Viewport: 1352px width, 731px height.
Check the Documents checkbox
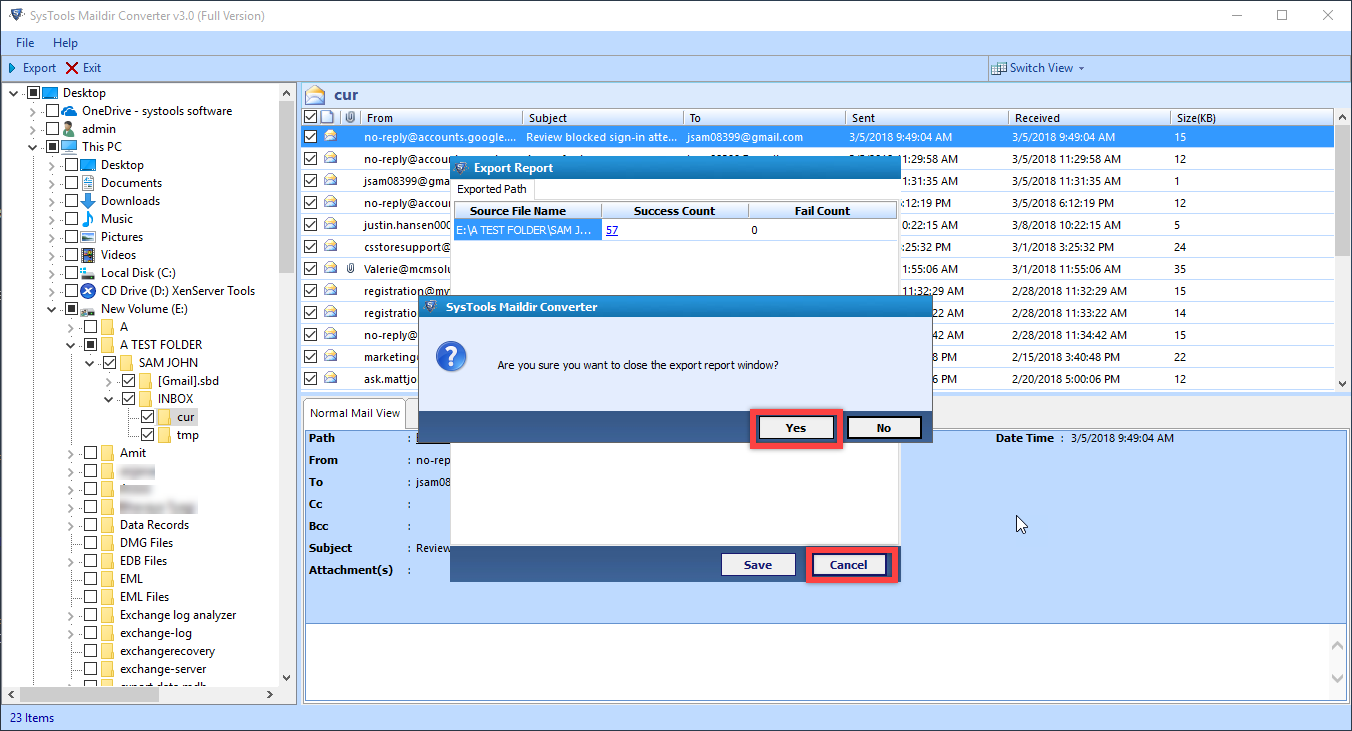coord(71,183)
